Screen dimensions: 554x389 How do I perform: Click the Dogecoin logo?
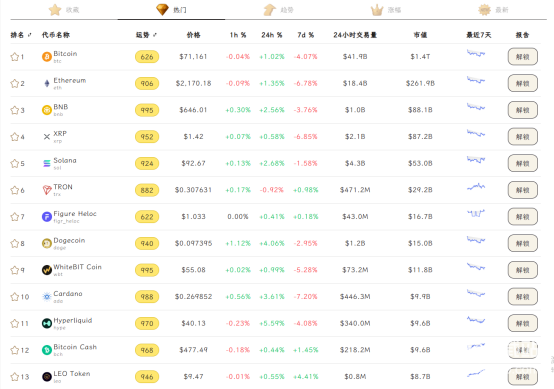pyautogui.click(x=47, y=243)
